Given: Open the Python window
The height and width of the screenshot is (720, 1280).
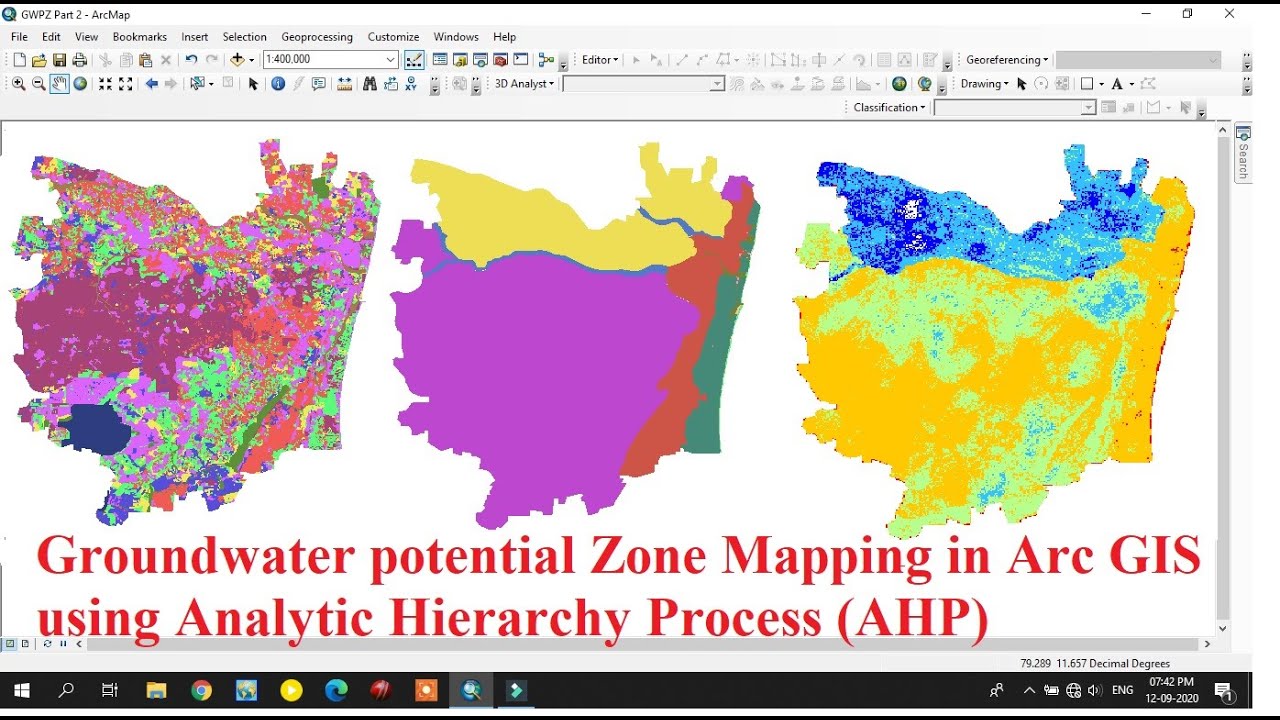Looking at the screenshot, I should pyautogui.click(x=520, y=60).
